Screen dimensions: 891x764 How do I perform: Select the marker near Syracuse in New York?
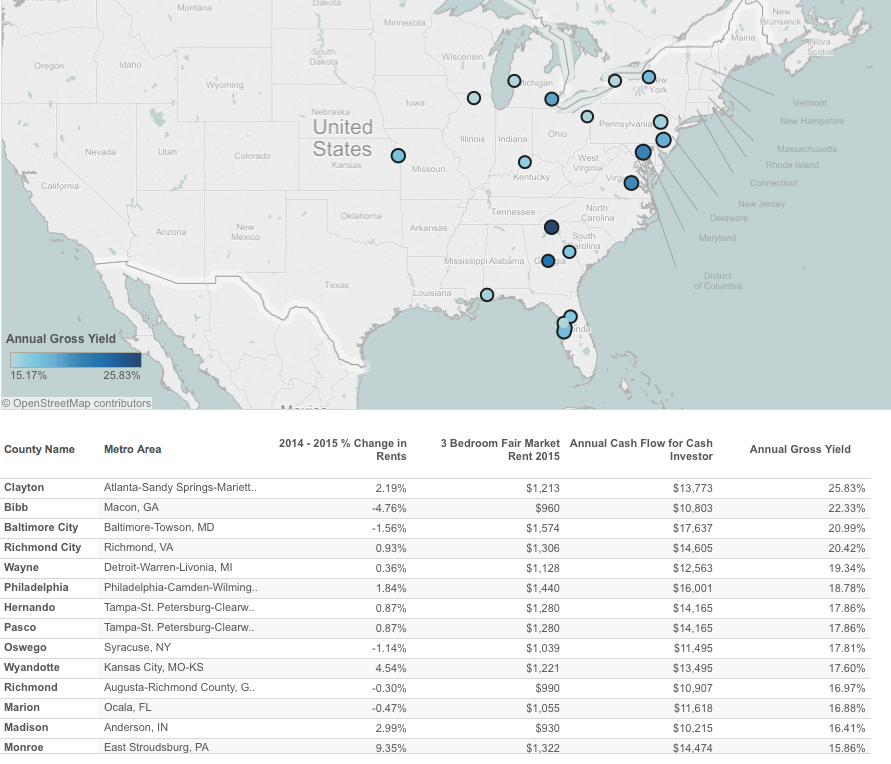click(648, 76)
